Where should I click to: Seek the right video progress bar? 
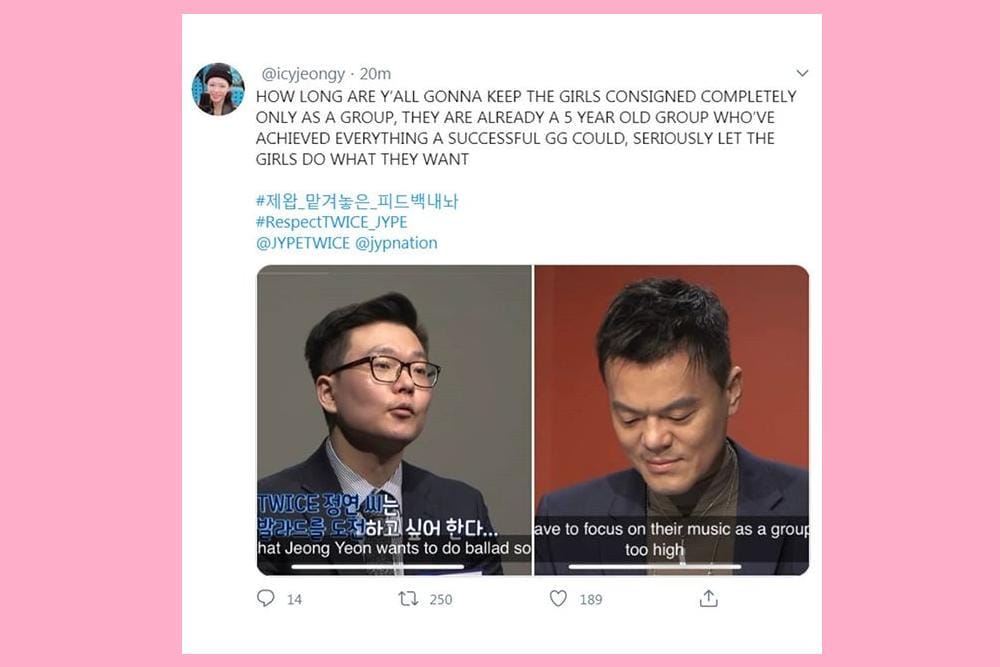tap(655, 566)
